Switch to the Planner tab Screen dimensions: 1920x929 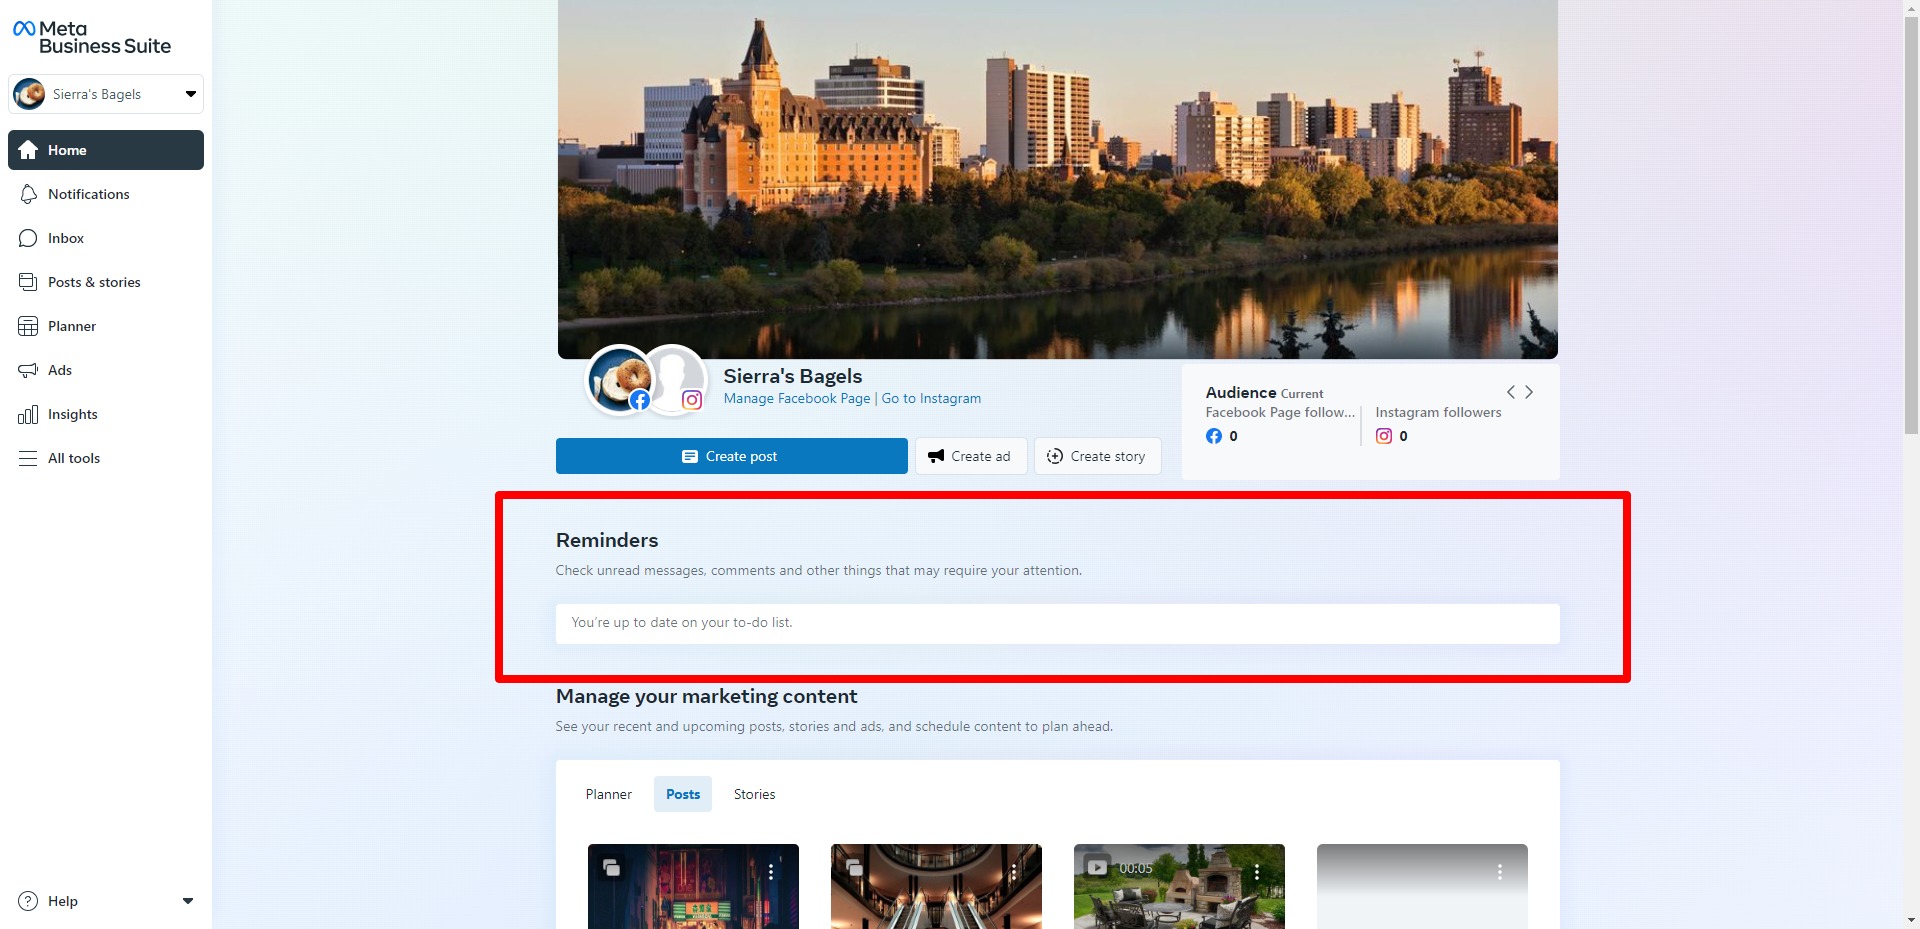609,794
